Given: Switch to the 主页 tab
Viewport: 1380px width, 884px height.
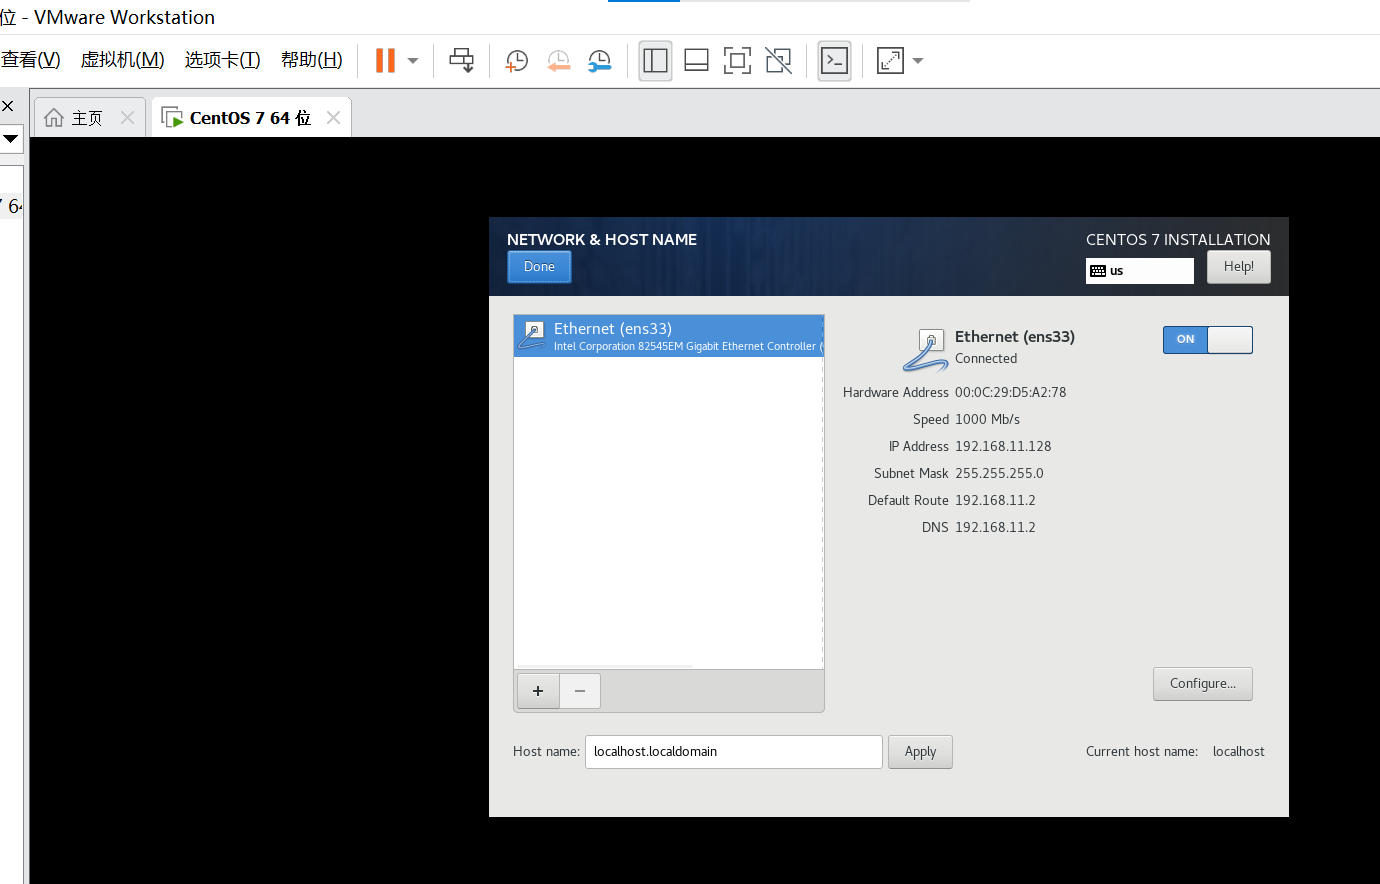Looking at the screenshot, I should (88, 118).
